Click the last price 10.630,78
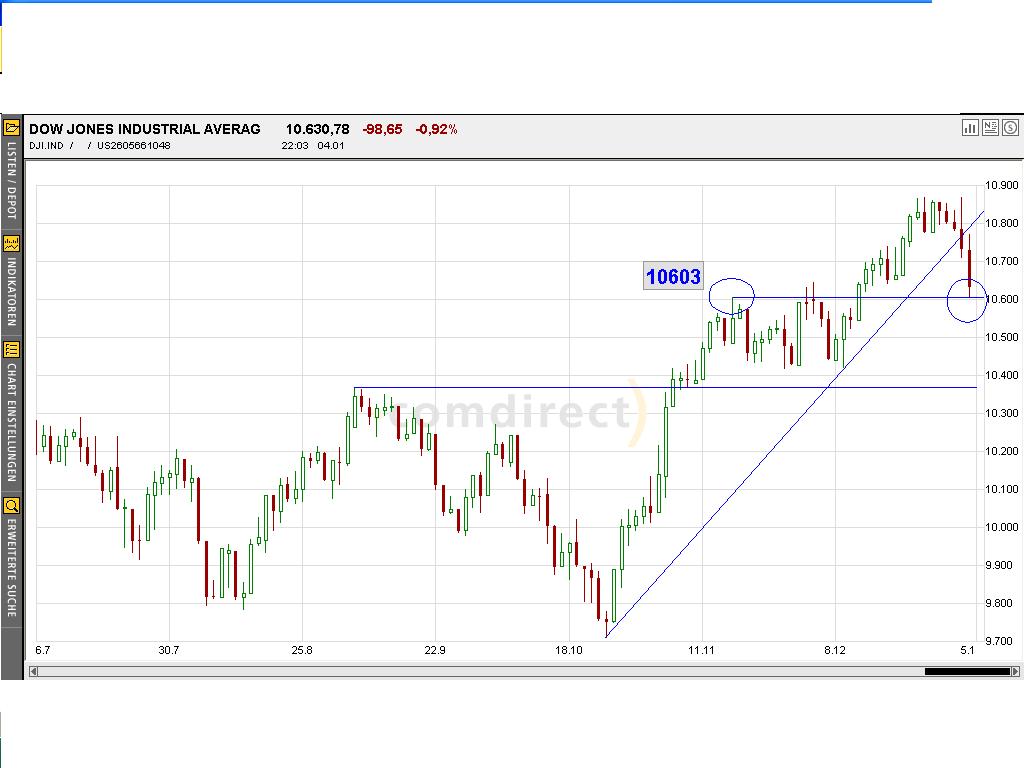 coord(317,129)
